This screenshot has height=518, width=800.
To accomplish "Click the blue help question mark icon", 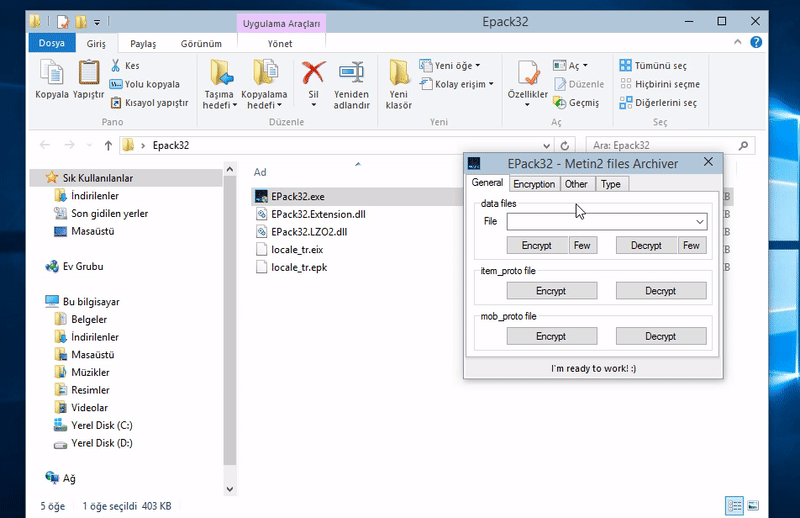I will click(756, 42).
